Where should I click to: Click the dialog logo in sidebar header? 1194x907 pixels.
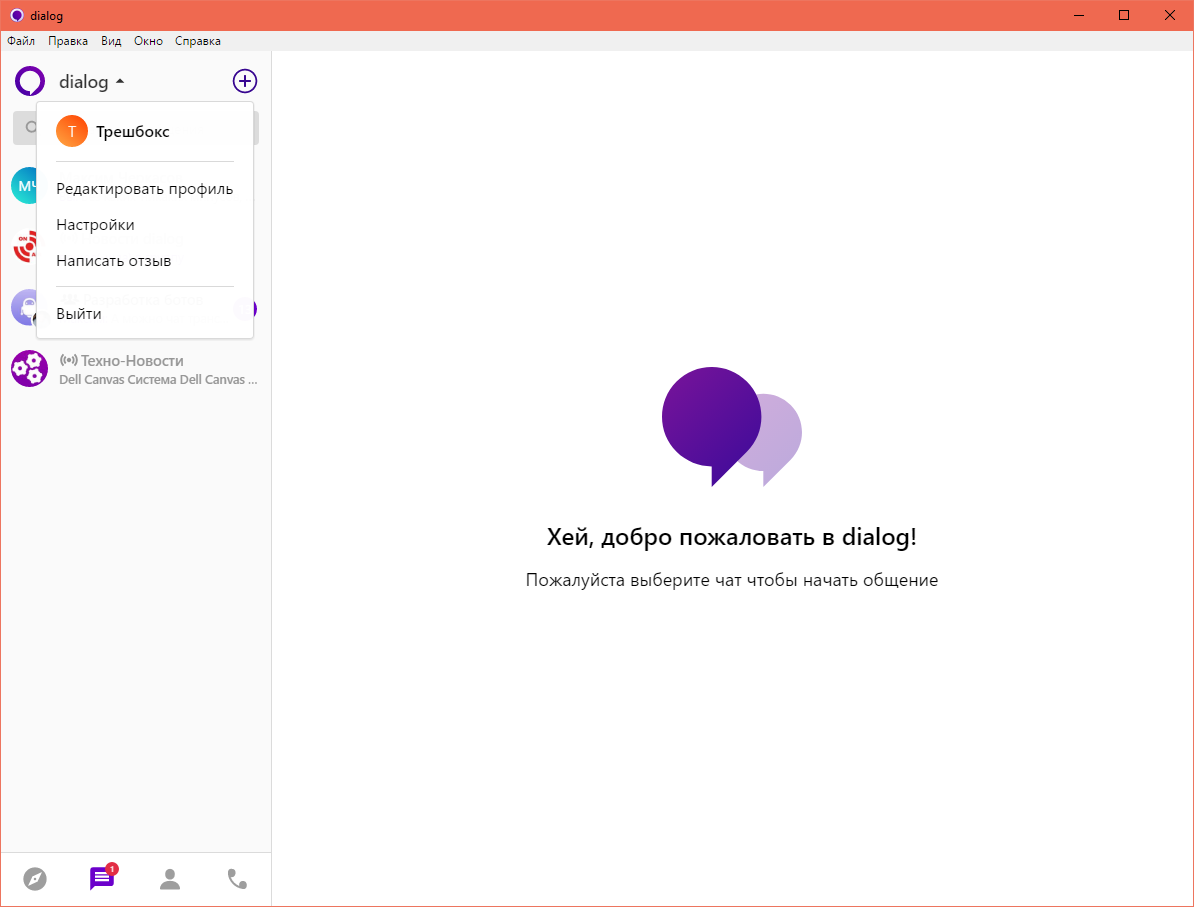pos(30,81)
